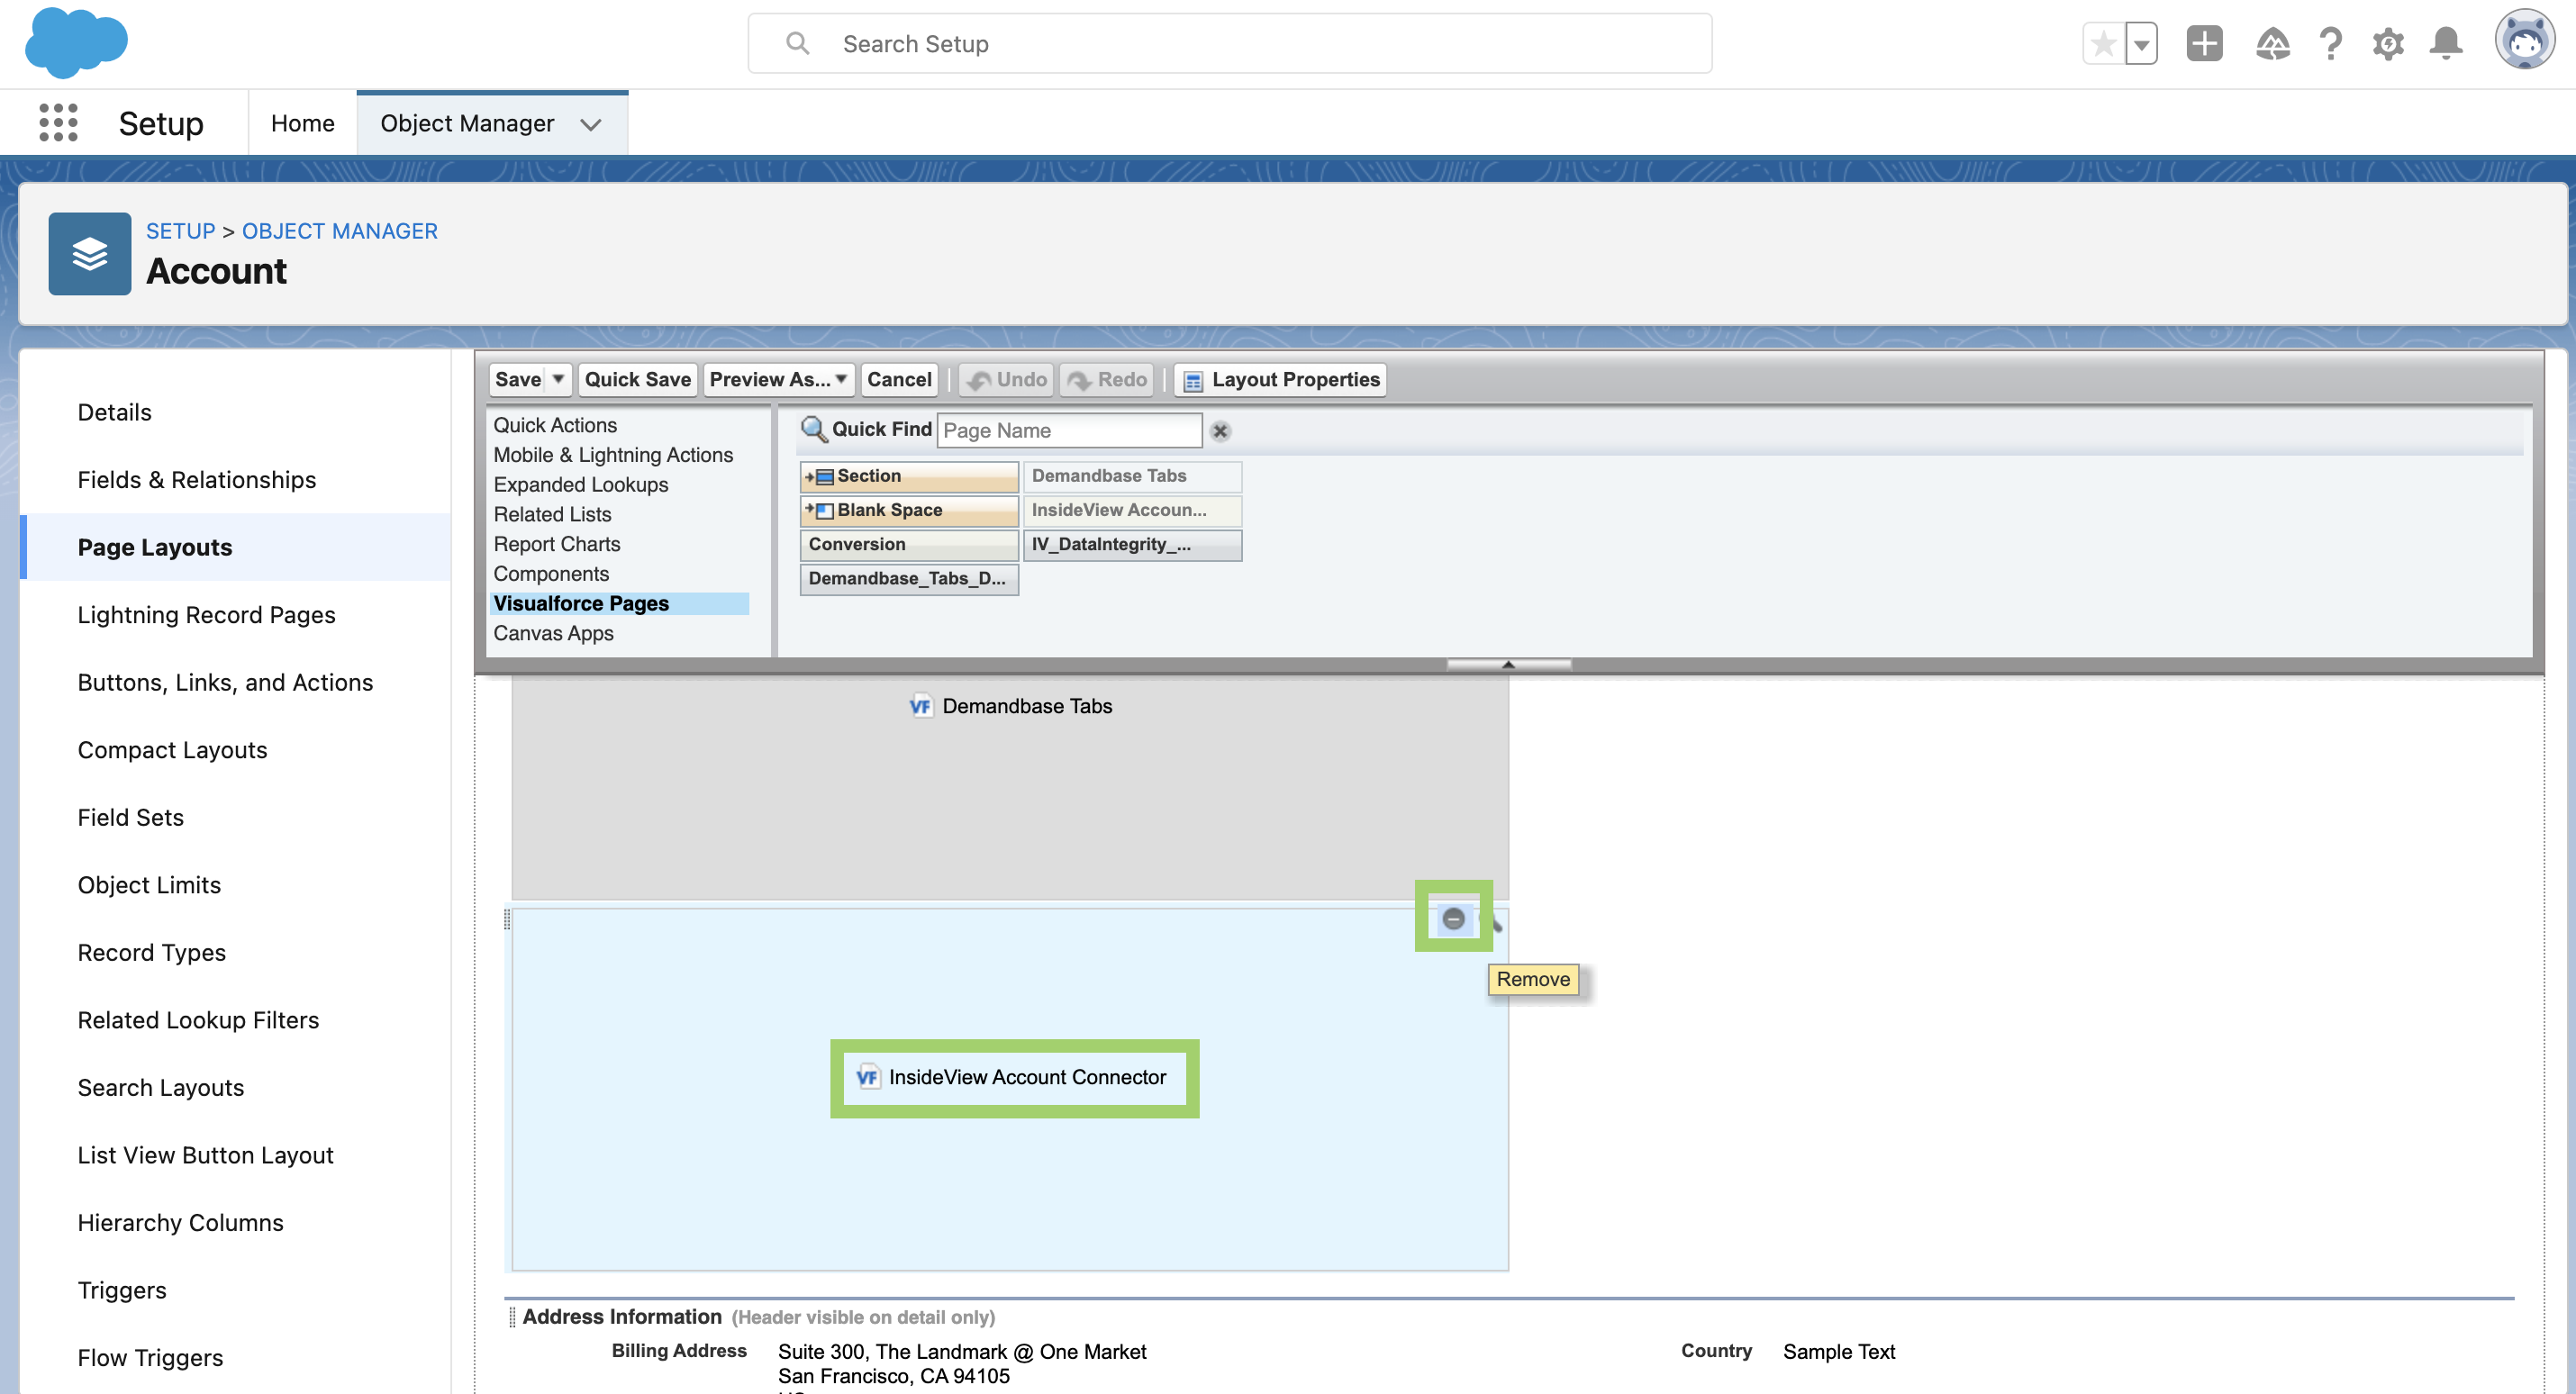Expand the Object Manager tab chevron
The image size is (2576, 1394).
point(591,124)
